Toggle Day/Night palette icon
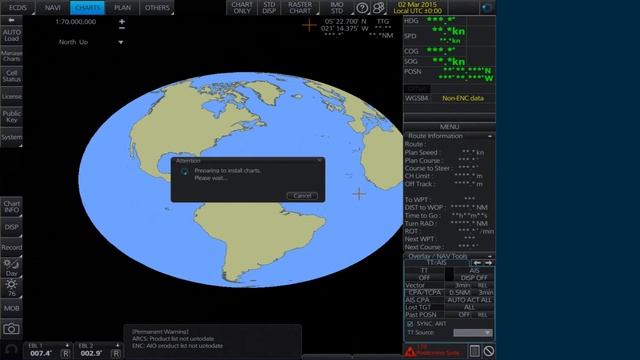Viewport: 640px width, 360px height. 11,268
